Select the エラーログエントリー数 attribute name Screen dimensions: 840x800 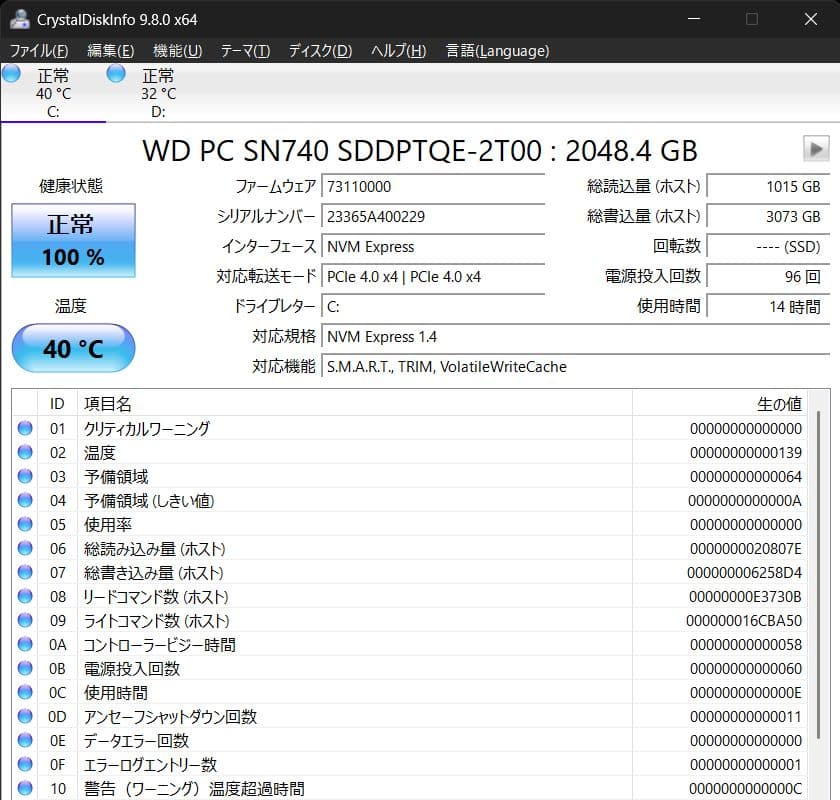tap(151, 765)
